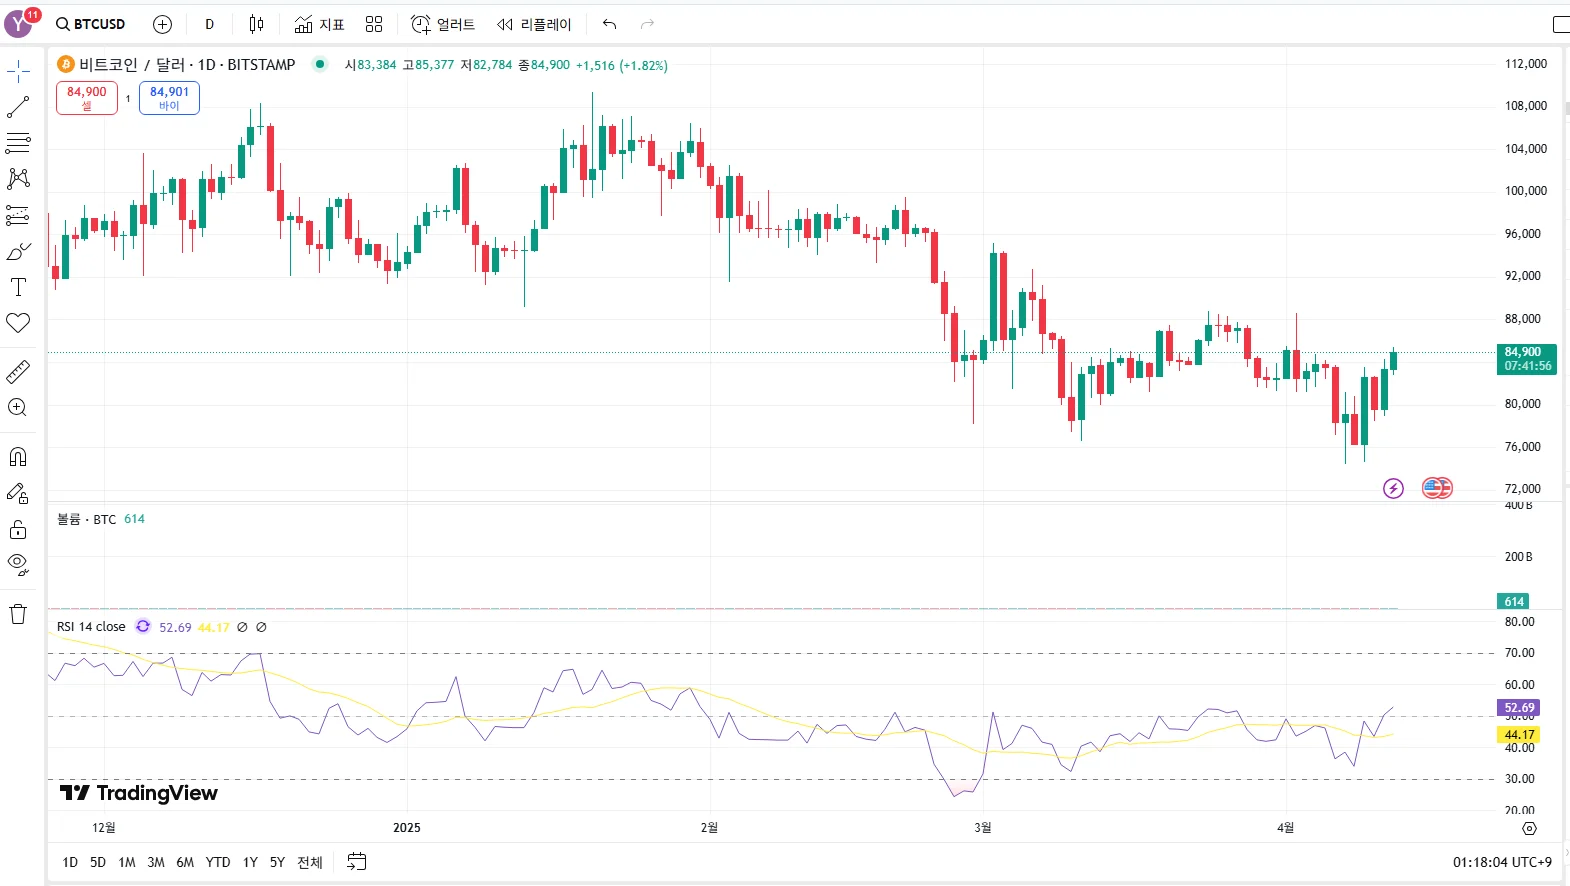The height and width of the screenshot is (886, 1570).
Task: Click the undo arrow
Action: [x=609, y=24]
